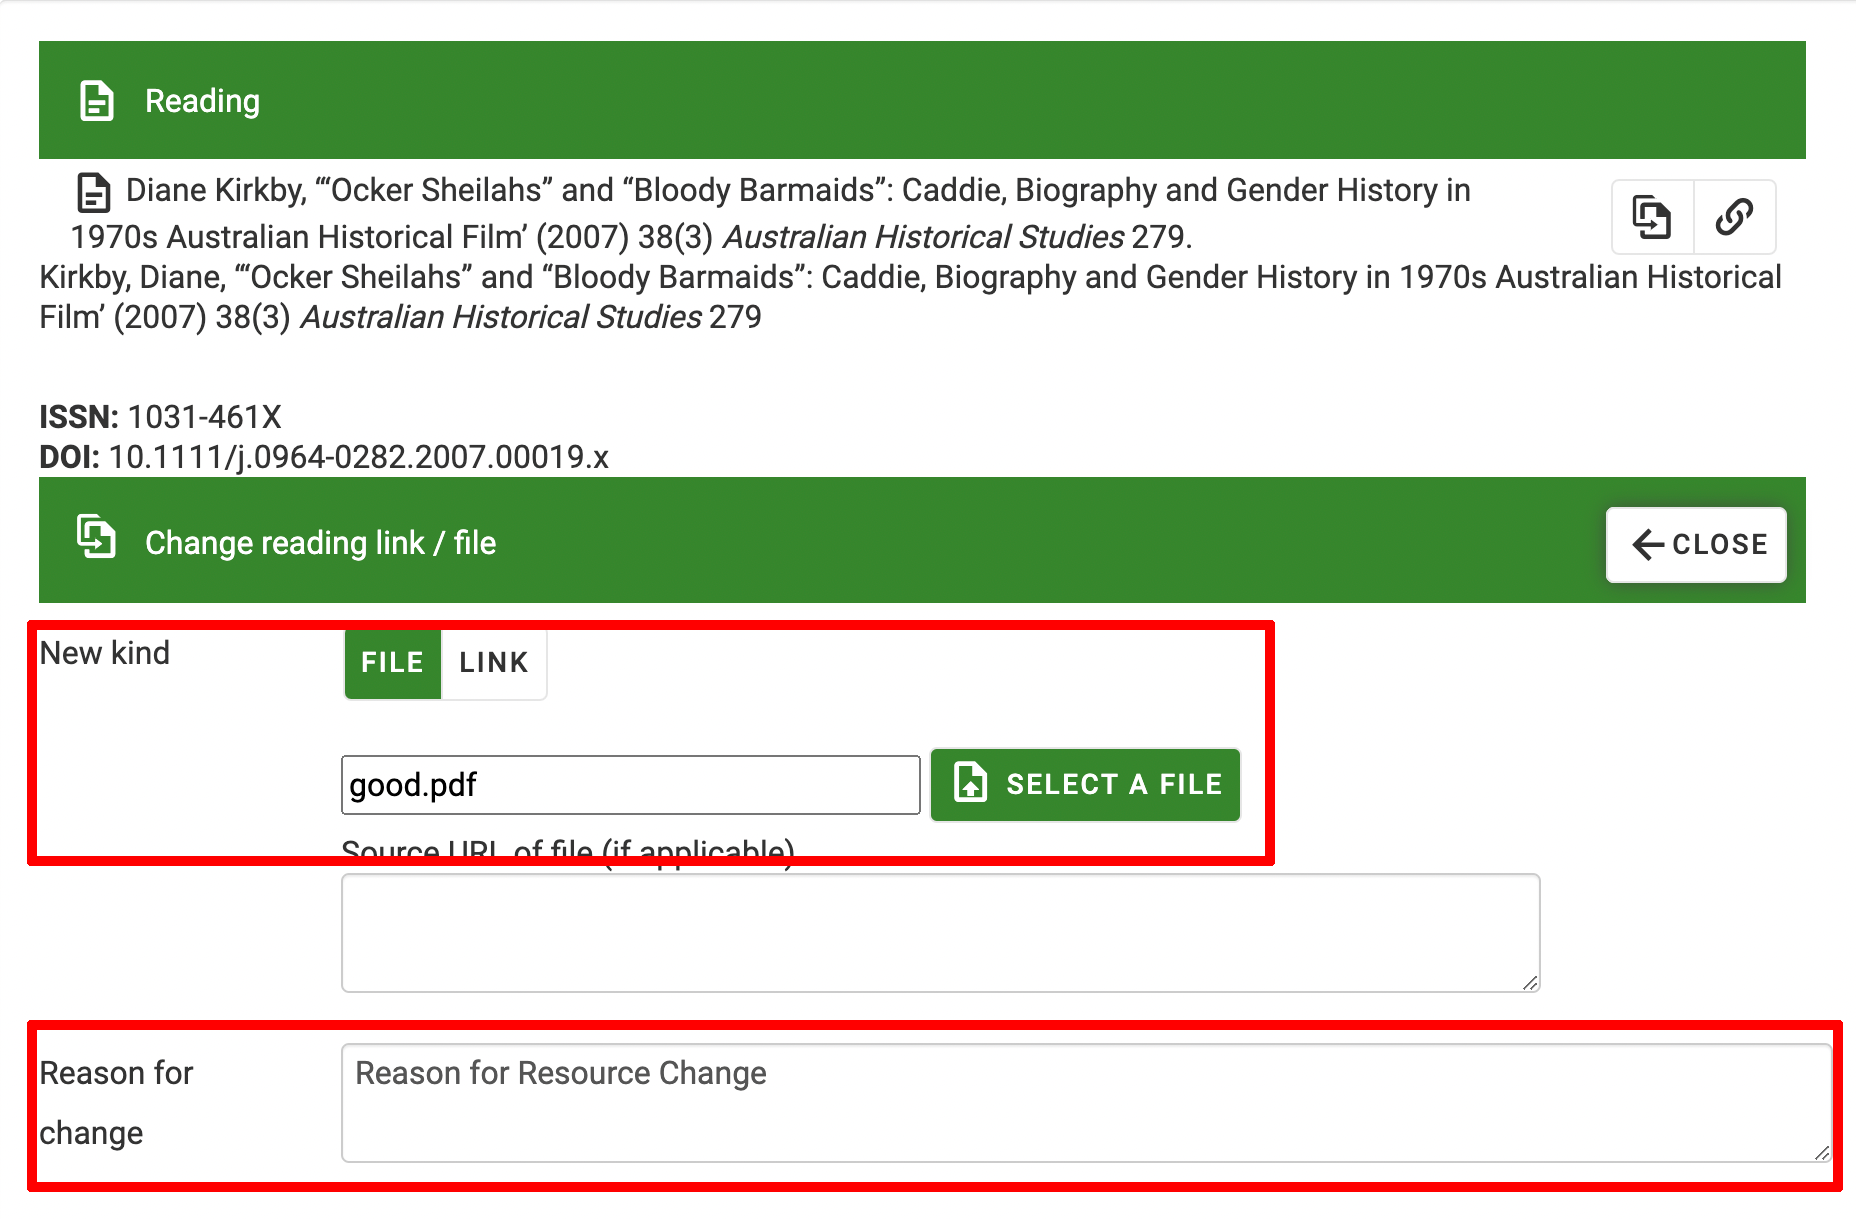
Task: Click the Reading section header
Action: (x=203, y=100)
